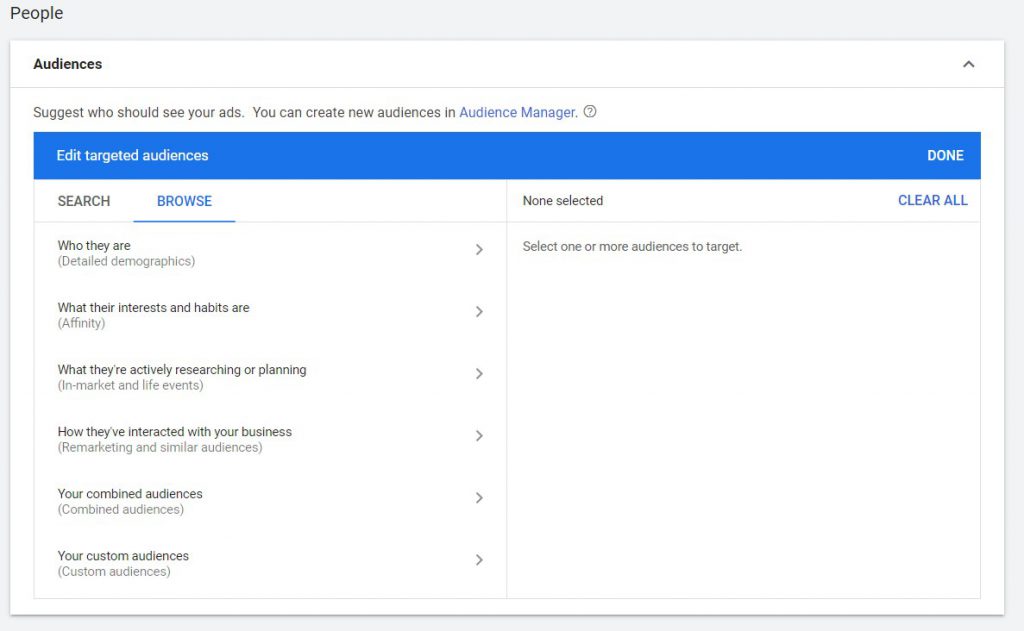This screenshot has height=631, width=1024.
Task: Click 'Suggest who should see your ads.'
Action: [x=138, y=112]
